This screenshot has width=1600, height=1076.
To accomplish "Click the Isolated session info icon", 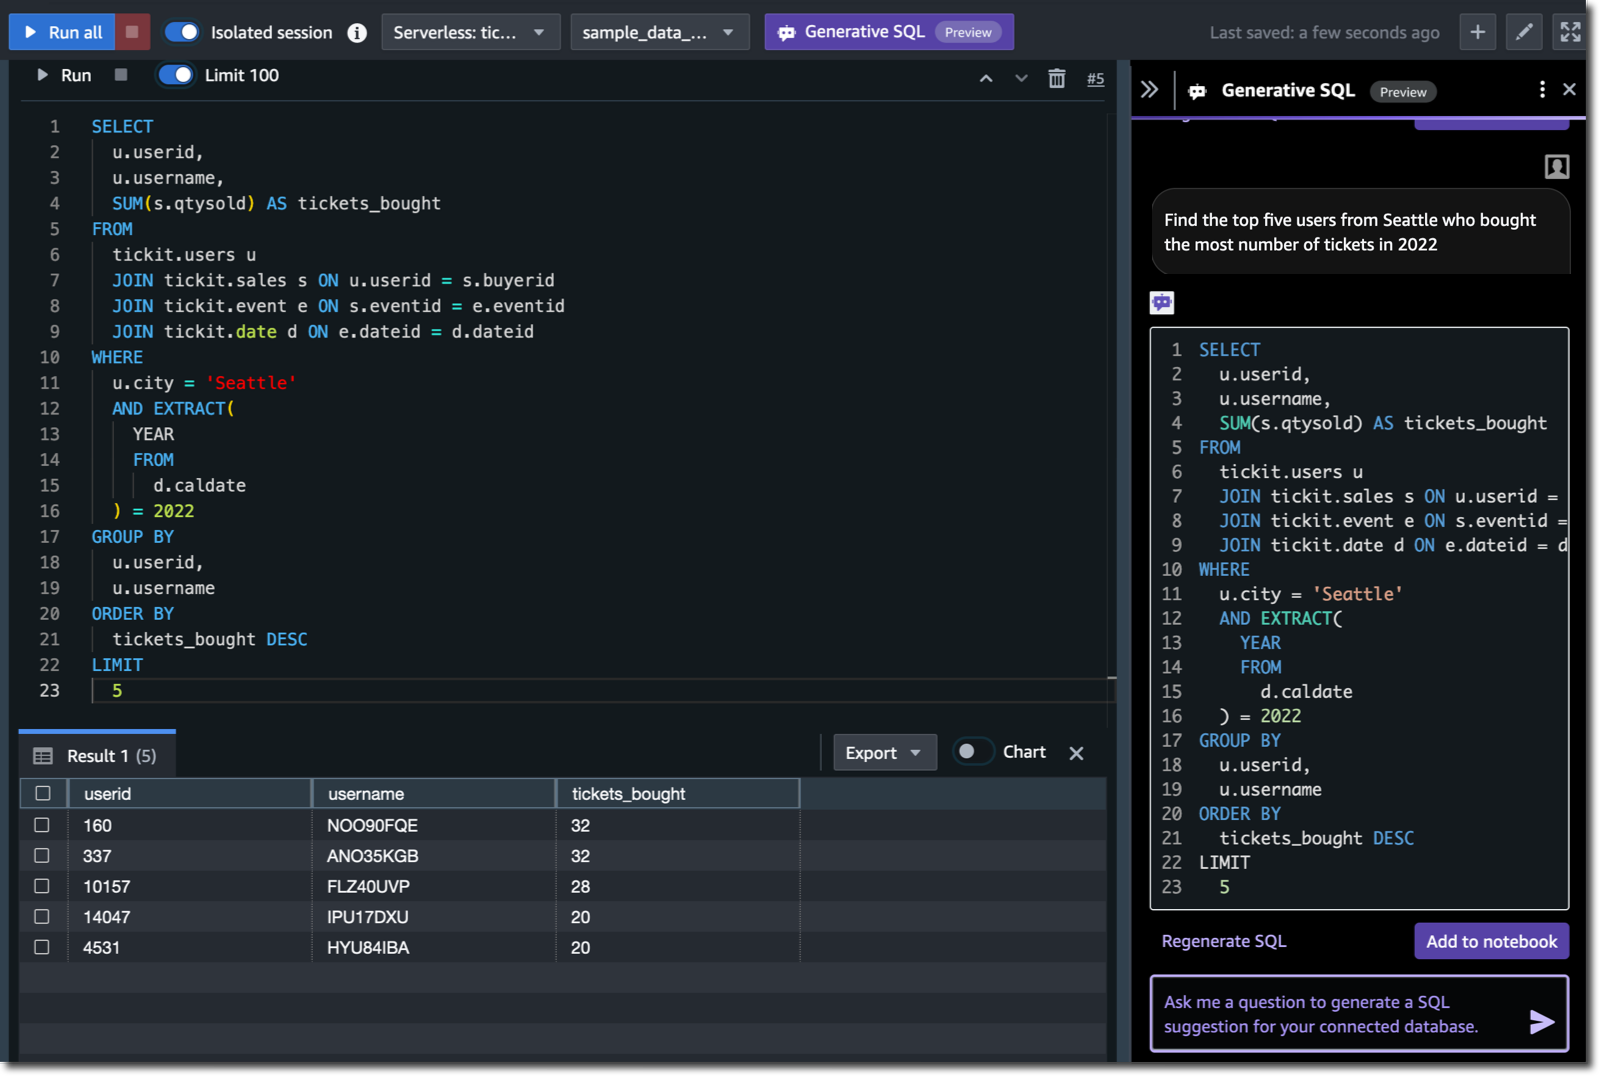I will (x=357, y=33).
